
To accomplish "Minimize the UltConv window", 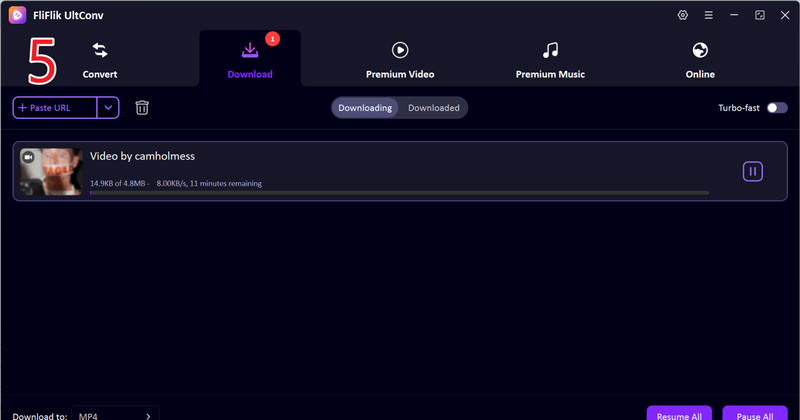I will coord(734,15).
